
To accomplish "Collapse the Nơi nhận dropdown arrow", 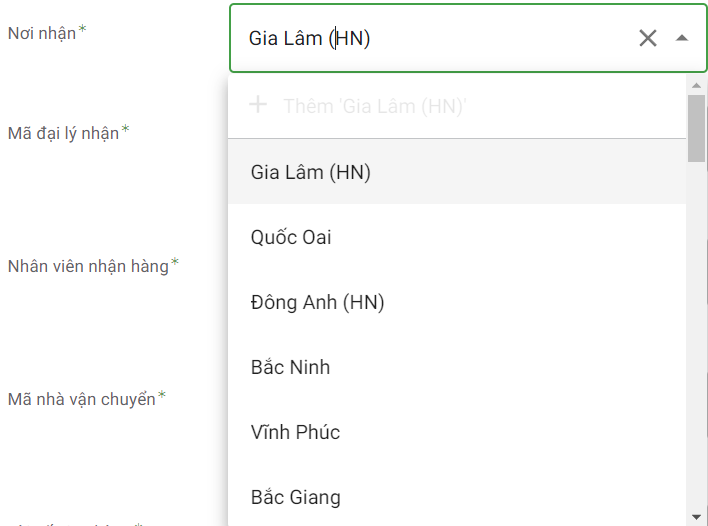I will 682,38.
